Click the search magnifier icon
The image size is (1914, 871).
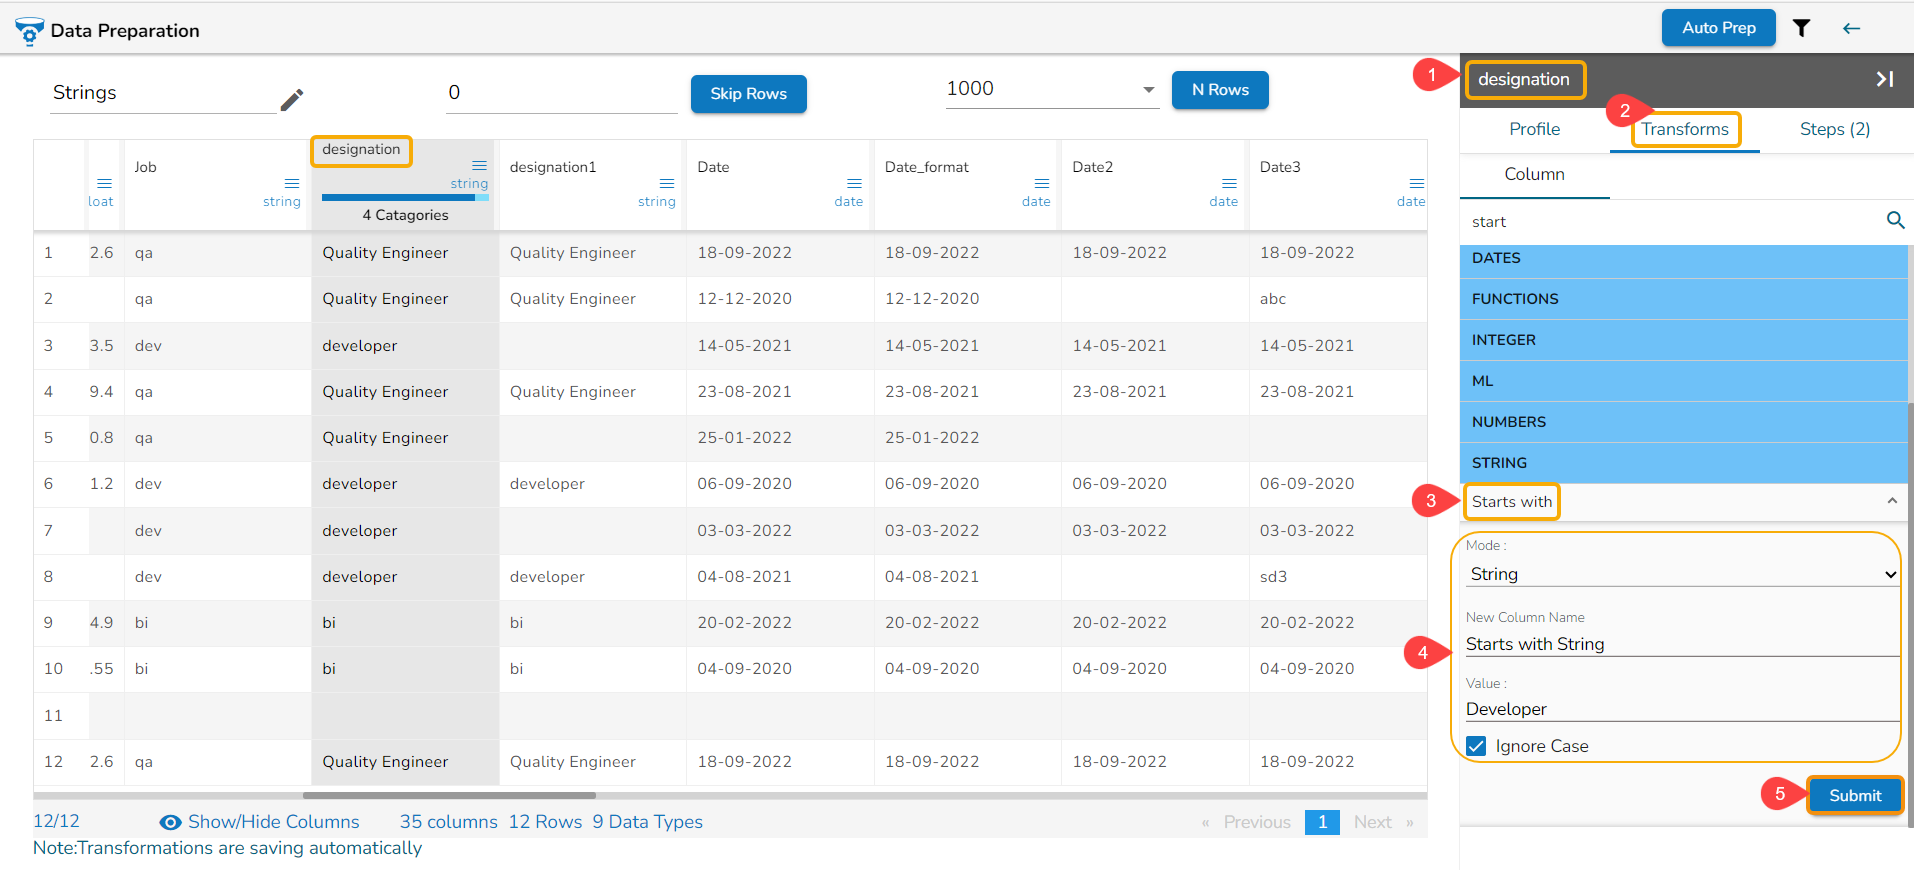pyautogui.click(x=1895, y=220)
